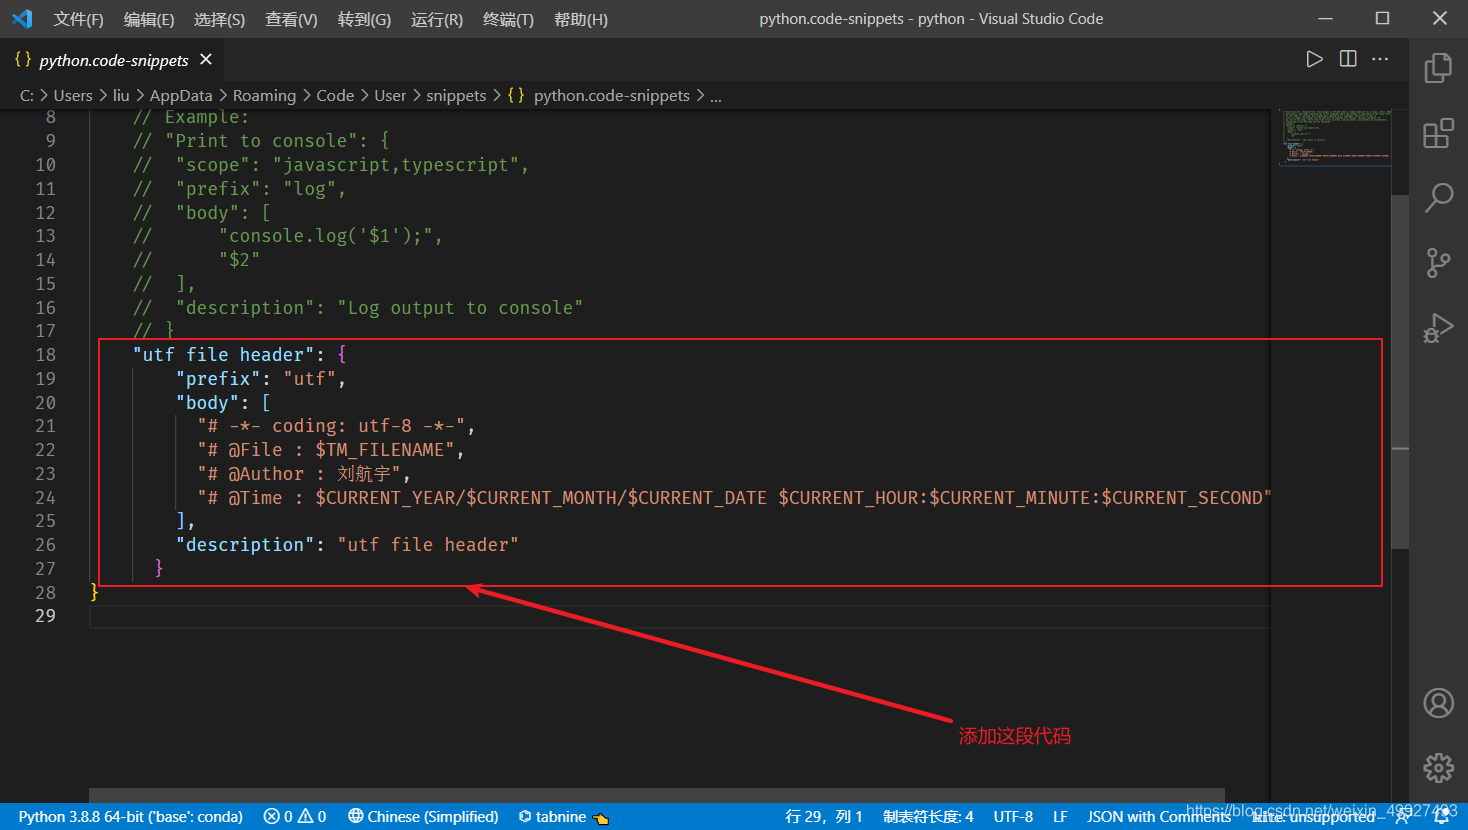Click the "description": "utf file header" line

[347, 545]
